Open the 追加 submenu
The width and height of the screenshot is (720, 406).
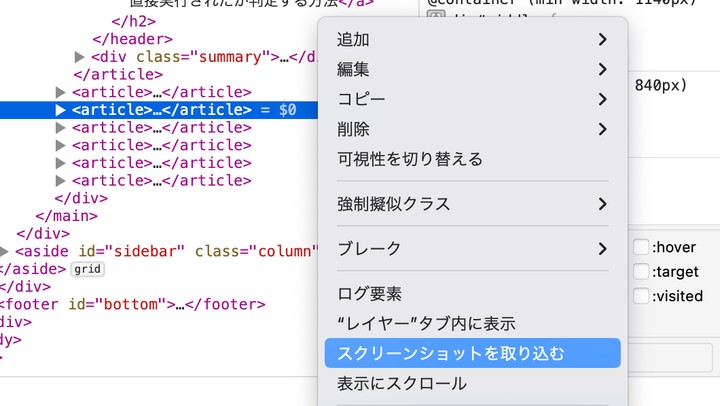pos(472,39)
